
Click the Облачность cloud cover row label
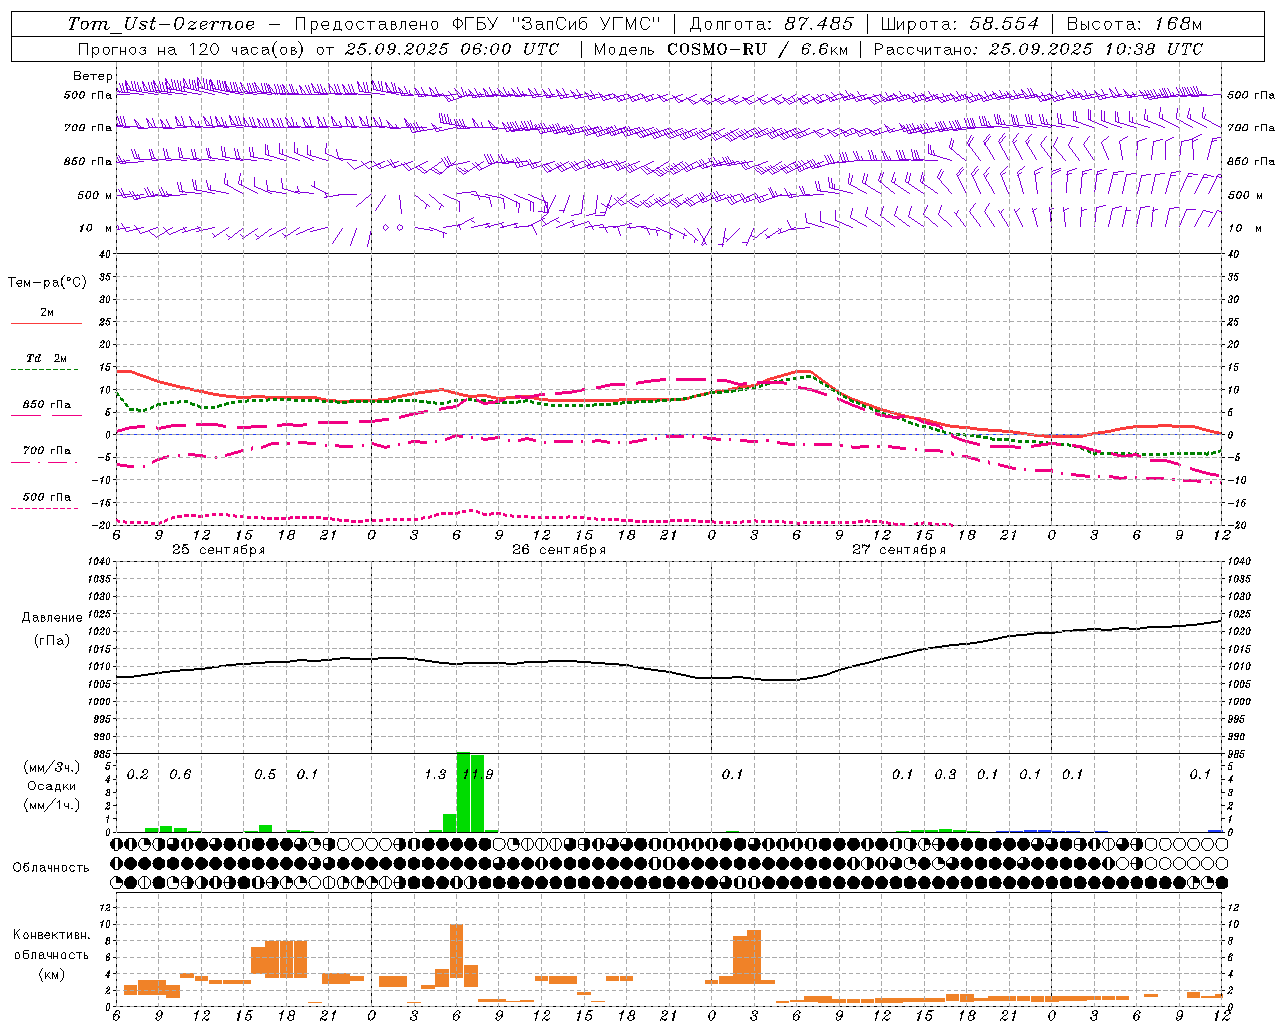click(x=51, y=868)
